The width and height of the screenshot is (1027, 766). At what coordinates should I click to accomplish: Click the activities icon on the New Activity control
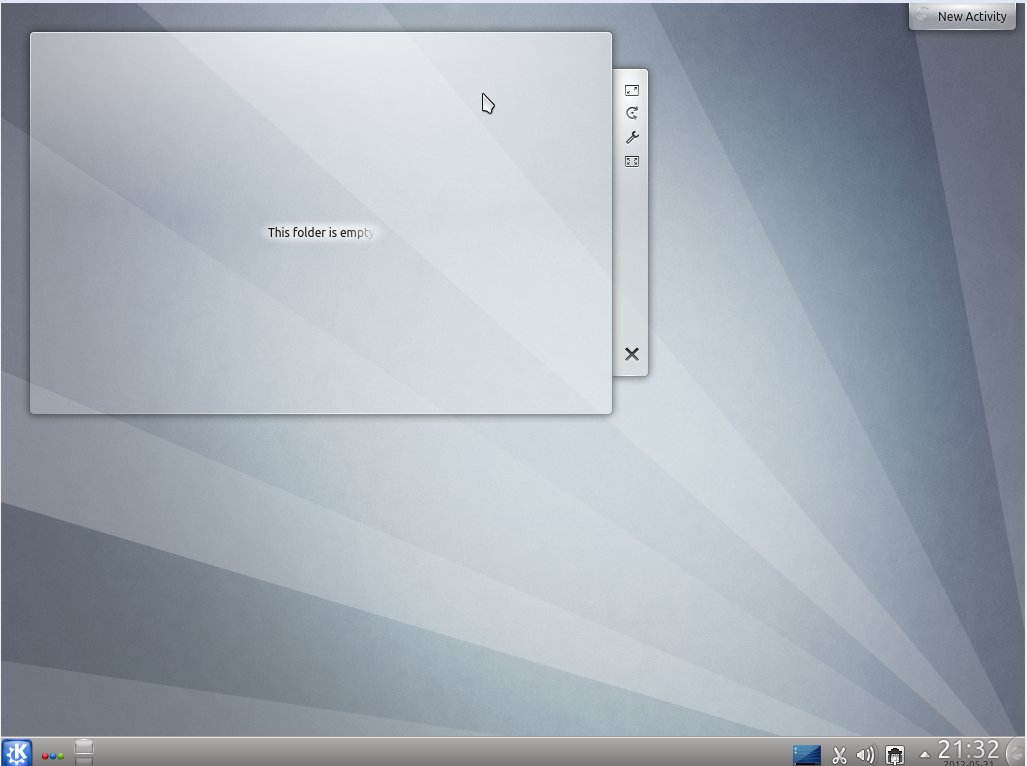921,15
